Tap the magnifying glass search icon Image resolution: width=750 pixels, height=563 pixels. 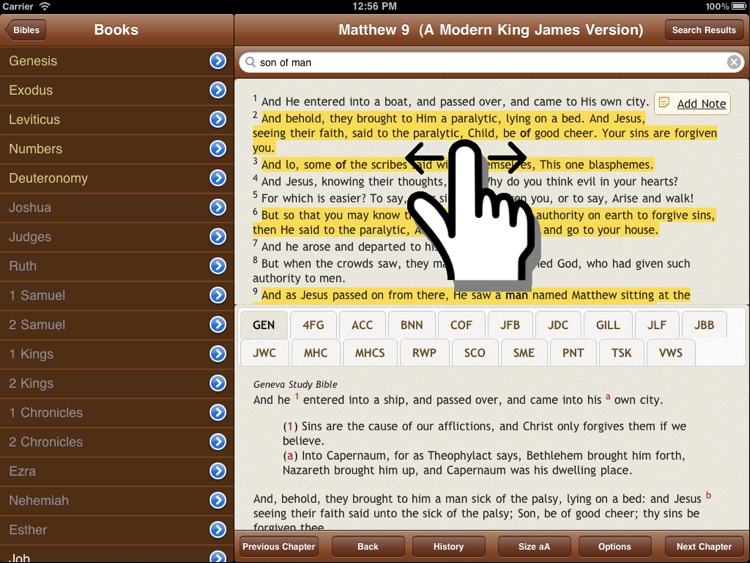point(250,62)
